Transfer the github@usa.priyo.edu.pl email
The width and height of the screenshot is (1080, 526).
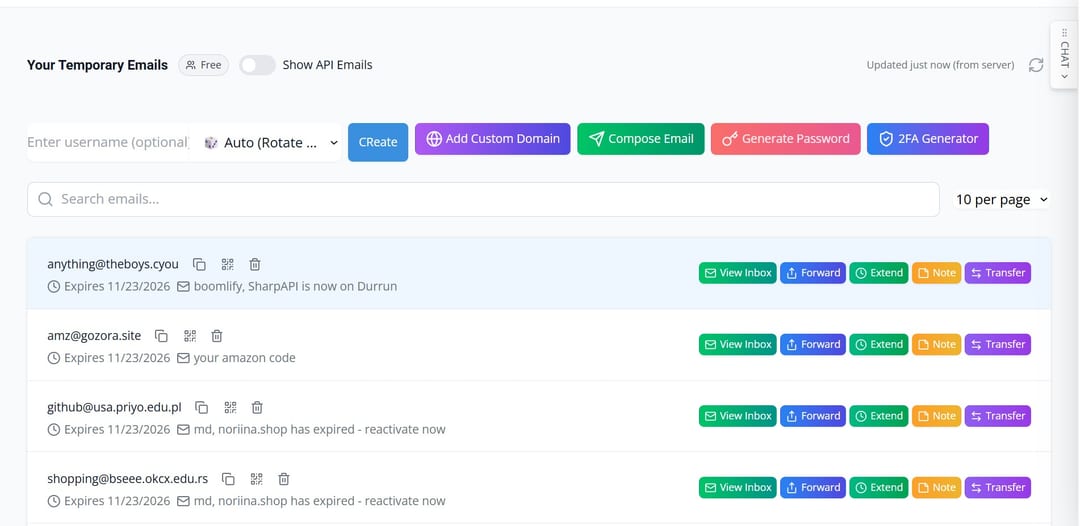click(997, 416)
